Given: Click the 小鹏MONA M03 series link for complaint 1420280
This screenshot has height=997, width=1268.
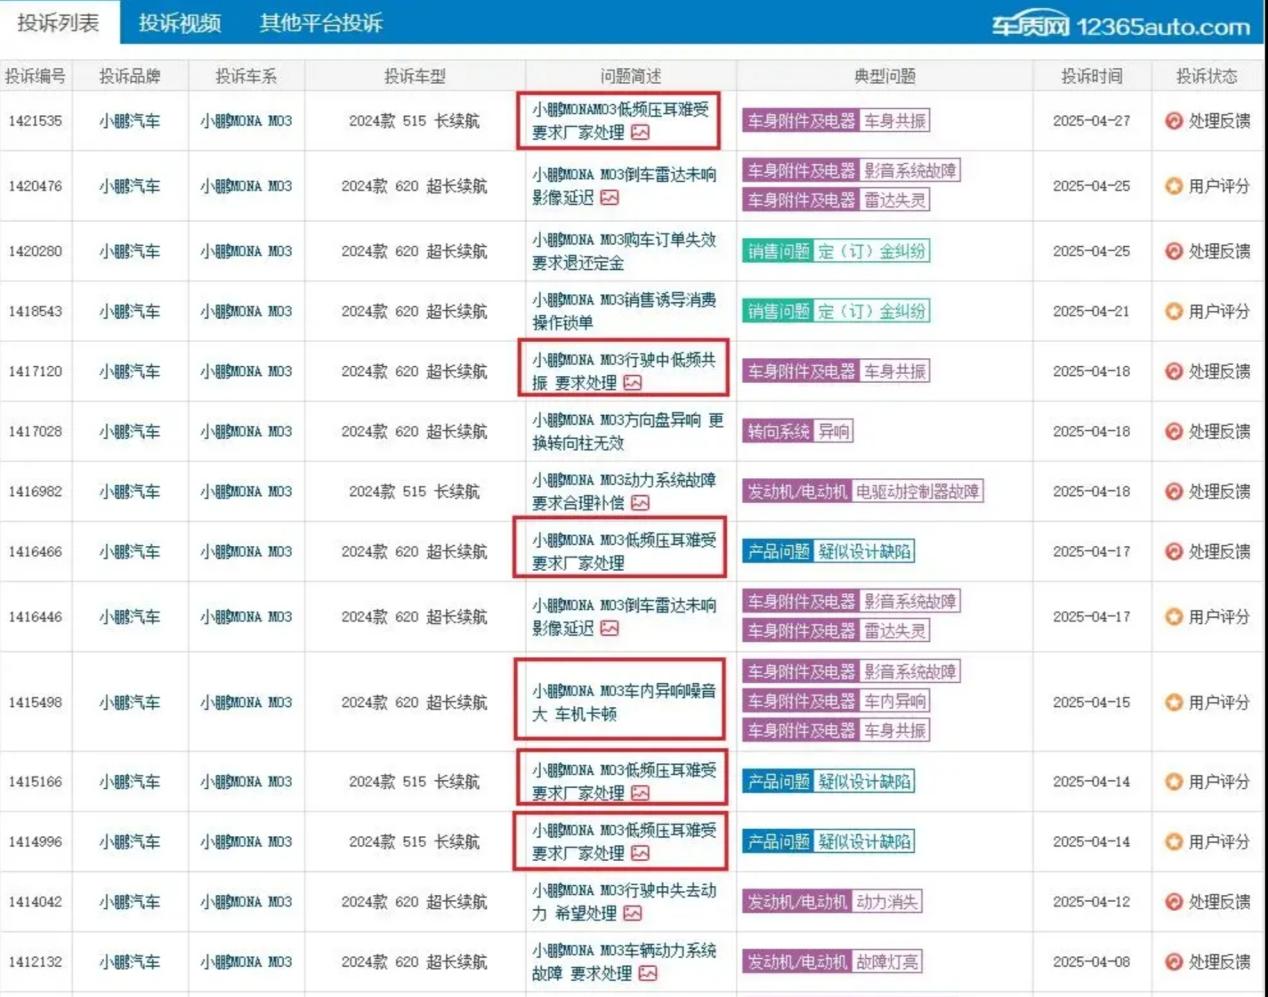Looking at the screenshot, I should pos(246,251).
